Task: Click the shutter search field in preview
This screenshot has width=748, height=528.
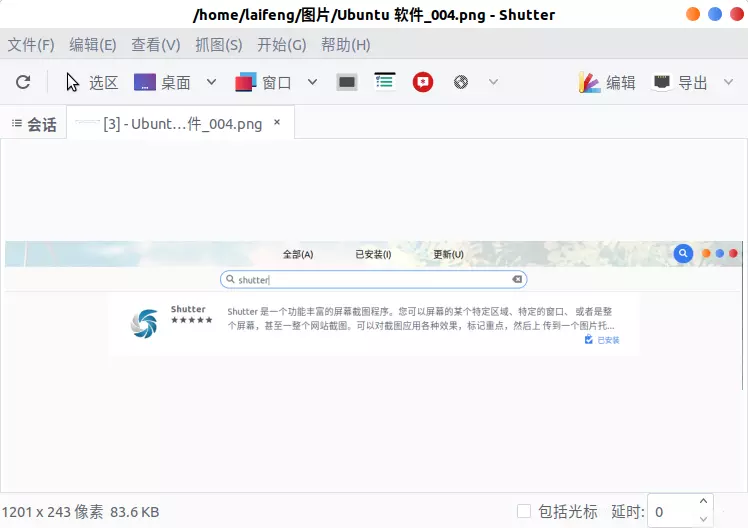Action: coord(373,280)
